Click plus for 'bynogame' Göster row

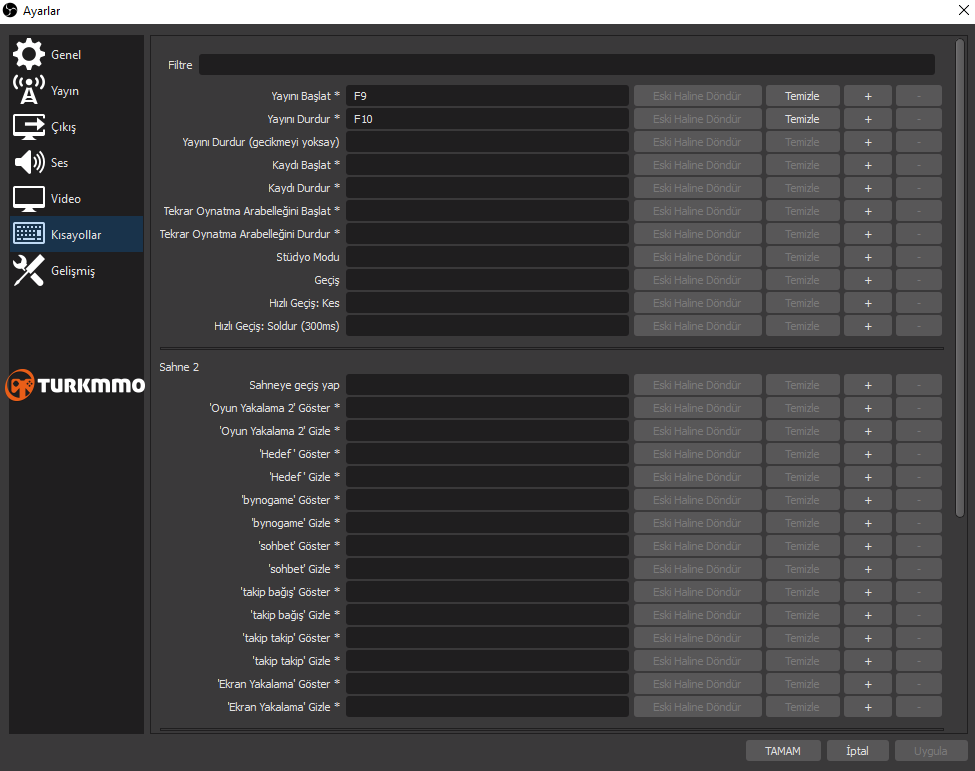[x=868, y=501]
